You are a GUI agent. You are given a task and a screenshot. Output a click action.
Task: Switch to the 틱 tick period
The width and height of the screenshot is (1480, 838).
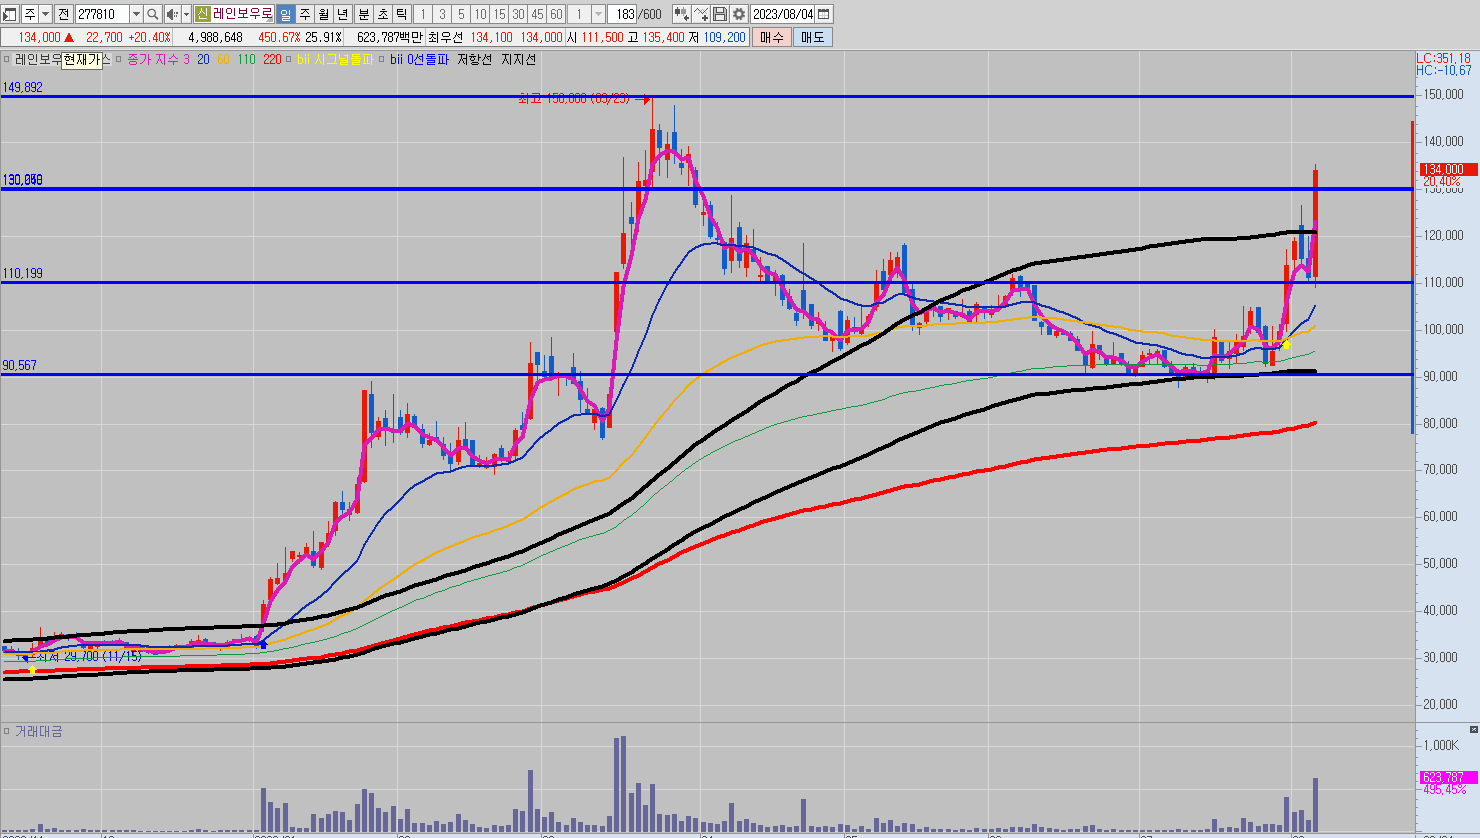402,14
